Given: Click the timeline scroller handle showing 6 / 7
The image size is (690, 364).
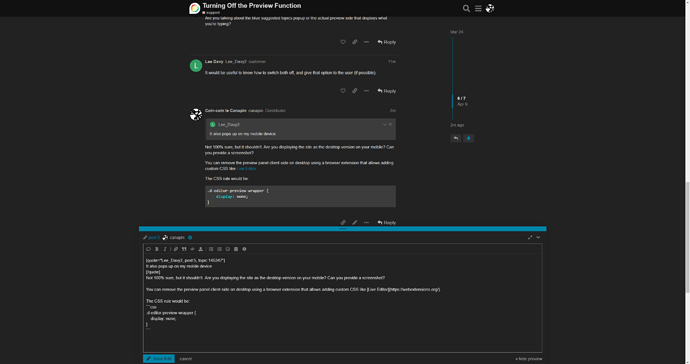Looking at the screenshot, I should click(452, 101).
